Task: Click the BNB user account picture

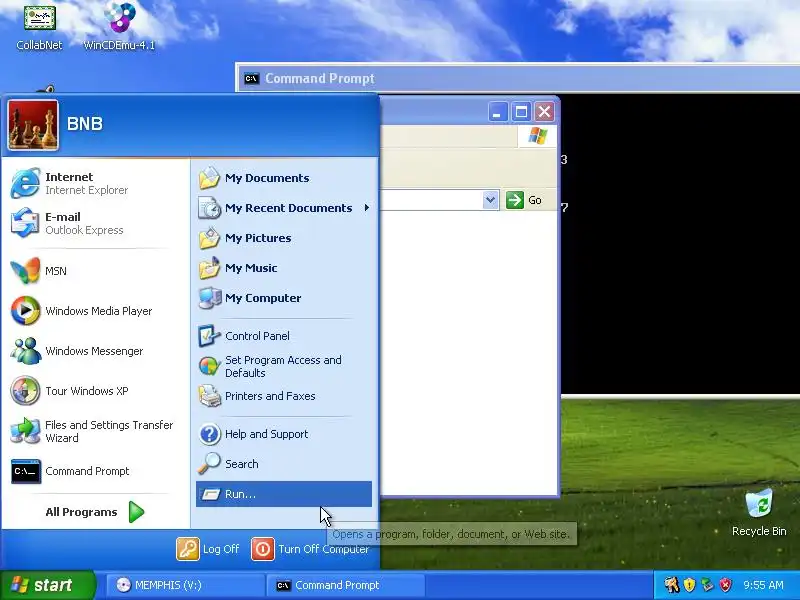Action: 33,125
